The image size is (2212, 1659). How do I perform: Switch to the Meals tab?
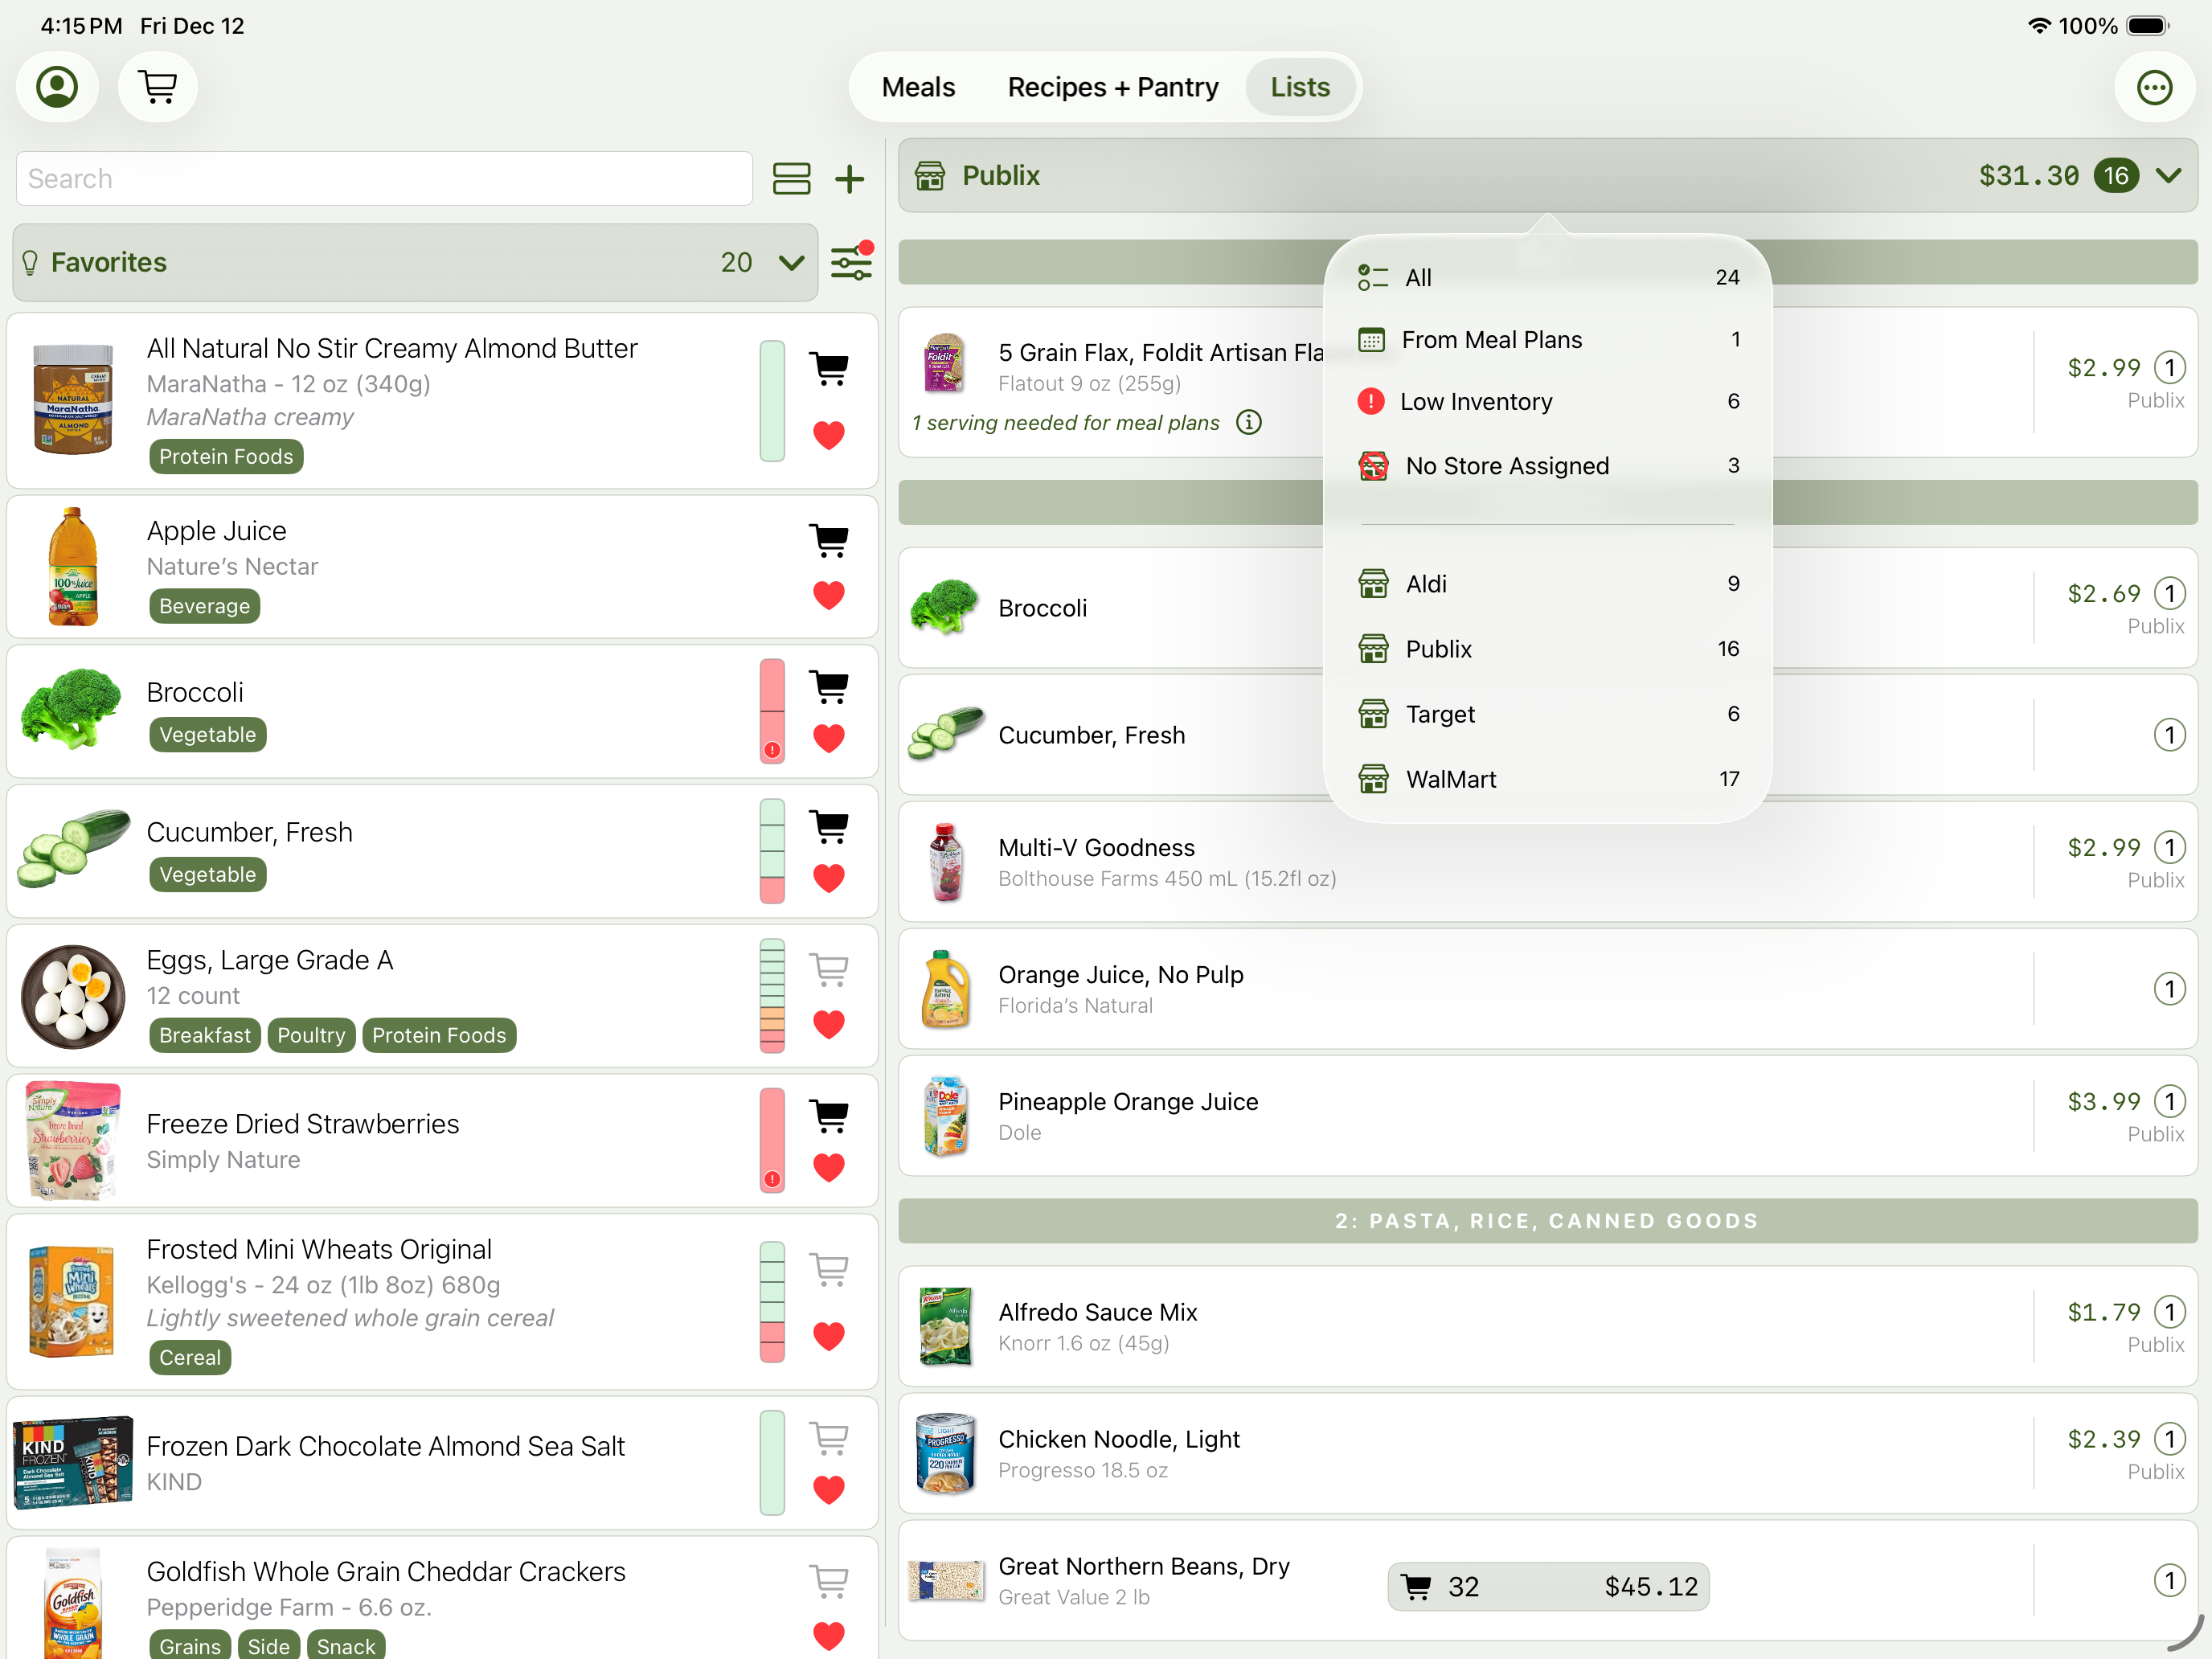[917, 87]
